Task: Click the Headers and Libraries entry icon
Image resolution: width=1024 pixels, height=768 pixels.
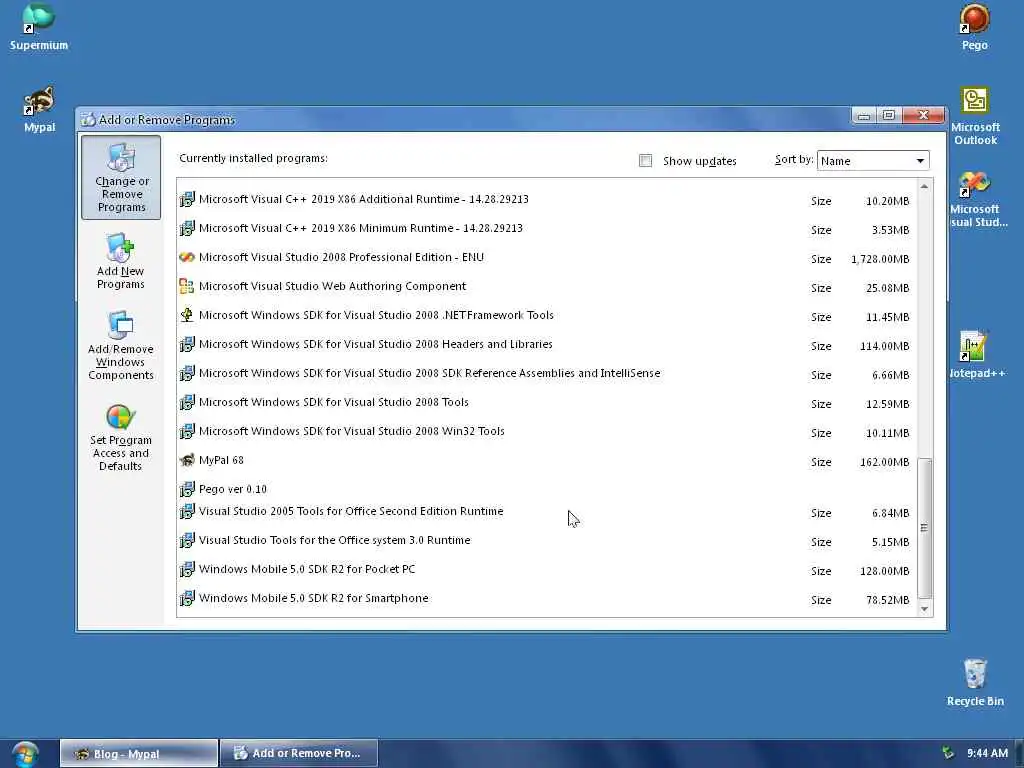Action: pos(187,344)
